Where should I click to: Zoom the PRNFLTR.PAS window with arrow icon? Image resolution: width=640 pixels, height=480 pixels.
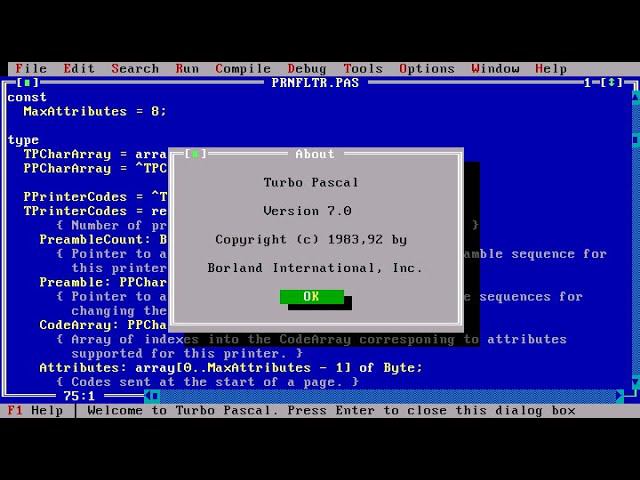pyautogui.click(x=611, y=82)
